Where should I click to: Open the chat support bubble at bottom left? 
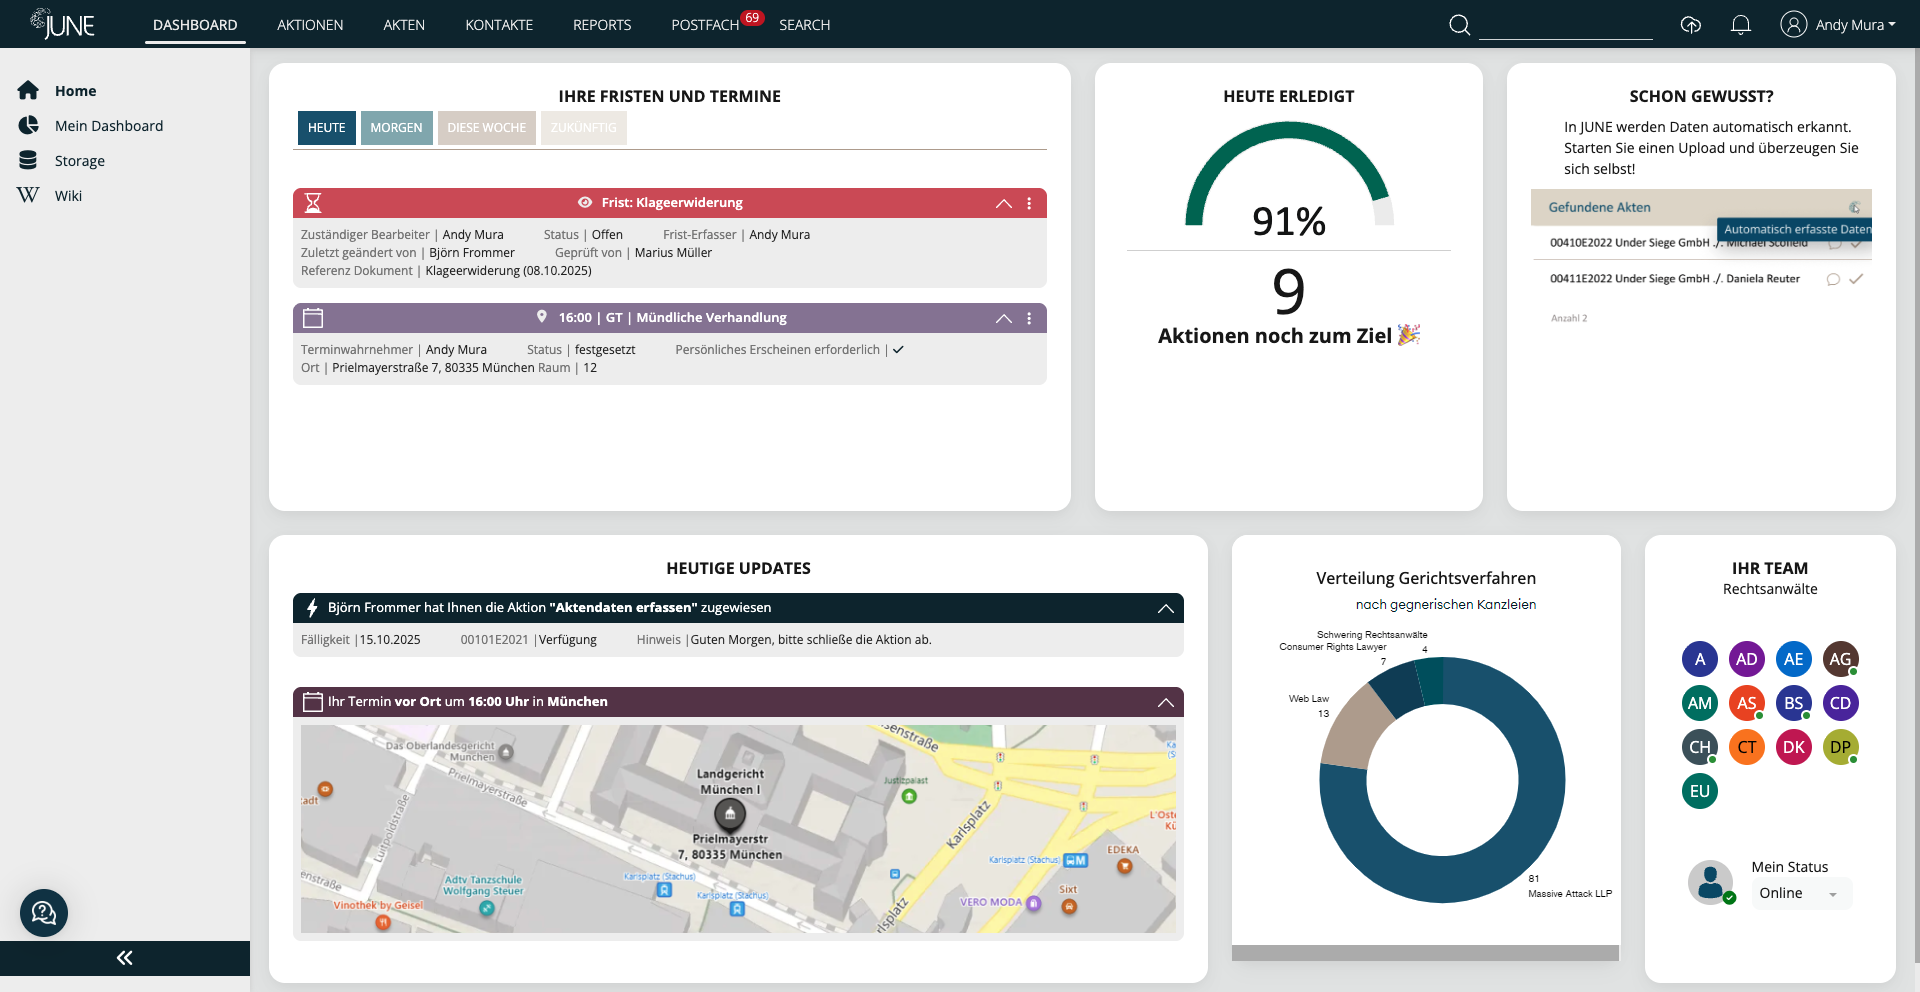(x=43, y=913)
